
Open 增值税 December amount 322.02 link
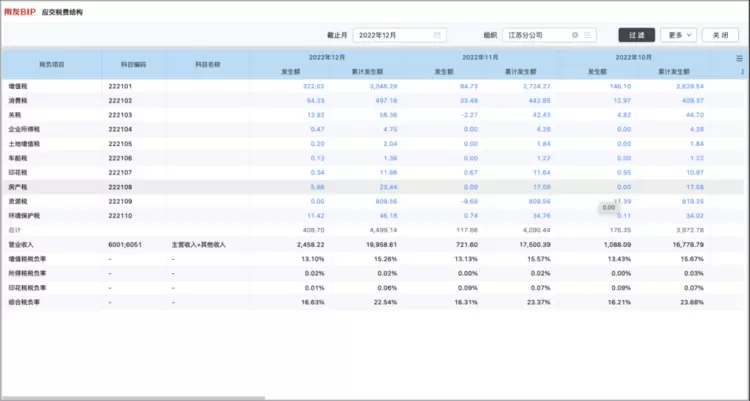[x=314, y=87]
